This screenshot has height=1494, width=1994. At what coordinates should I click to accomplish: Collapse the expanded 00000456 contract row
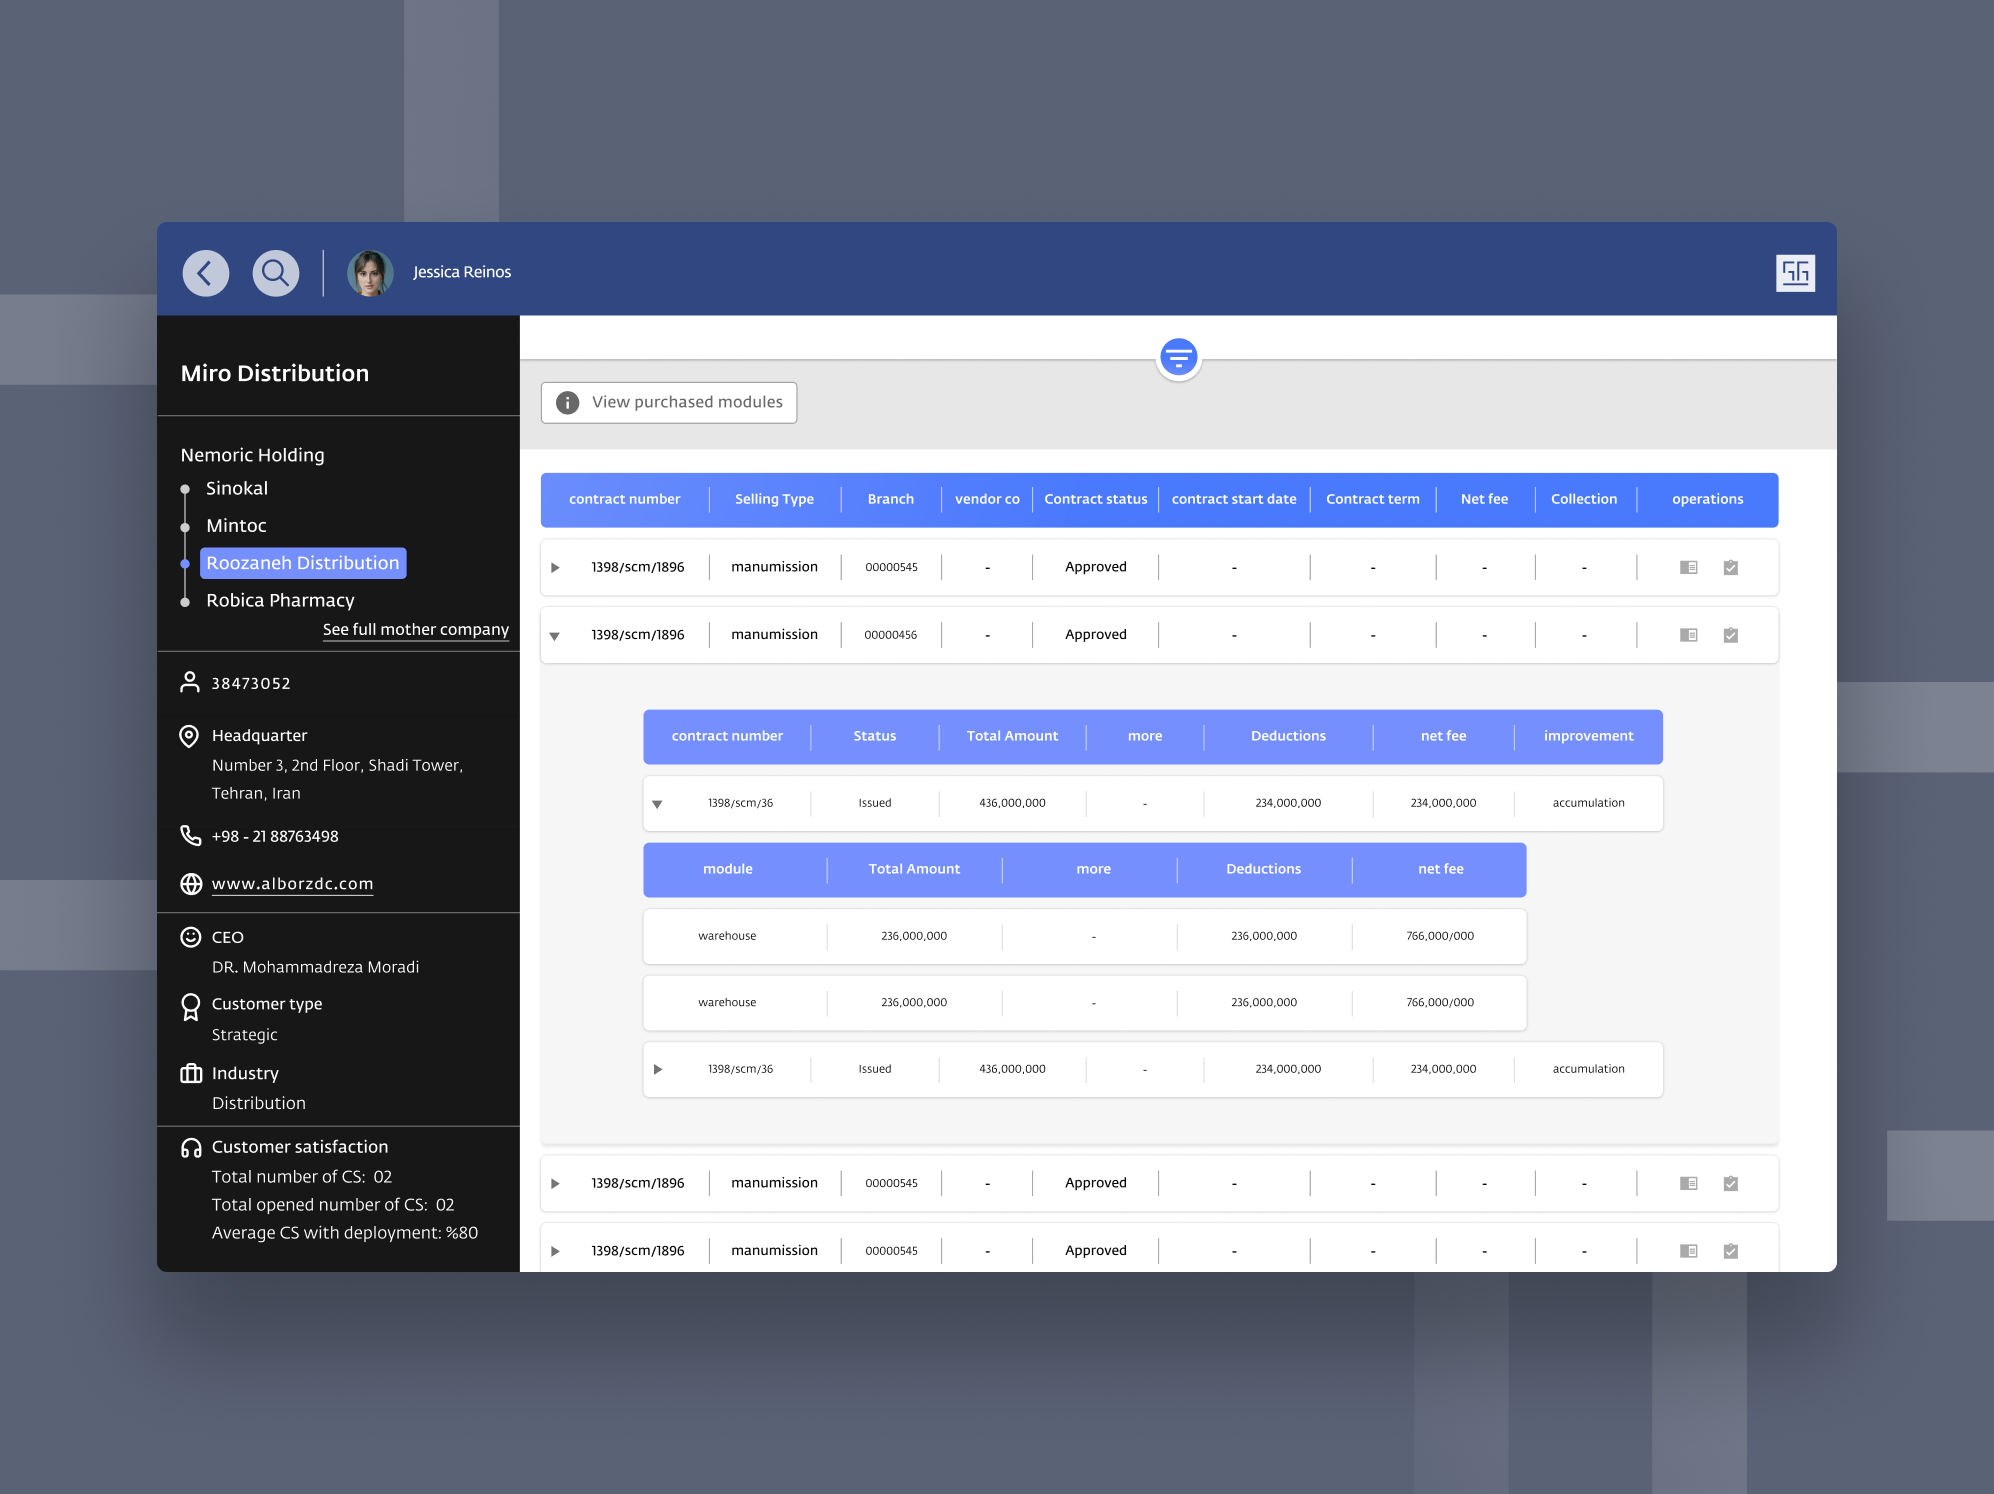[x=555, y=636]
